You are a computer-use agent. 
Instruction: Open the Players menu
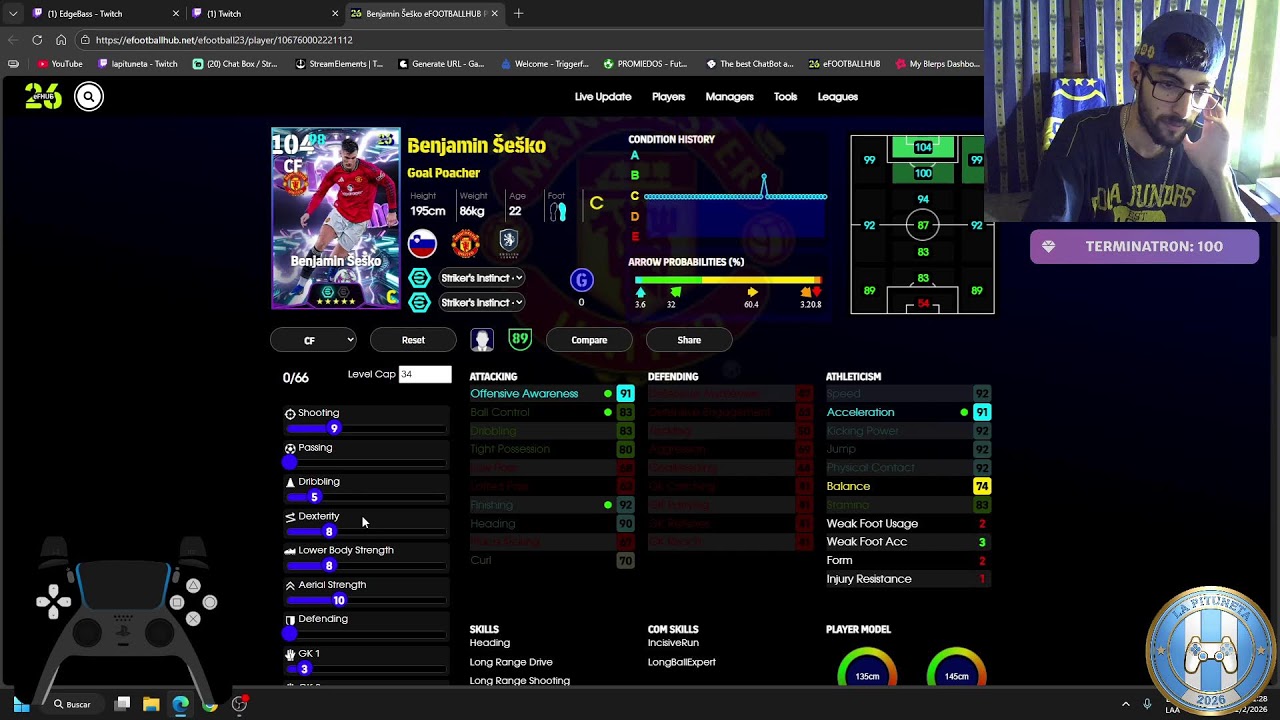[x=668, y=97]
